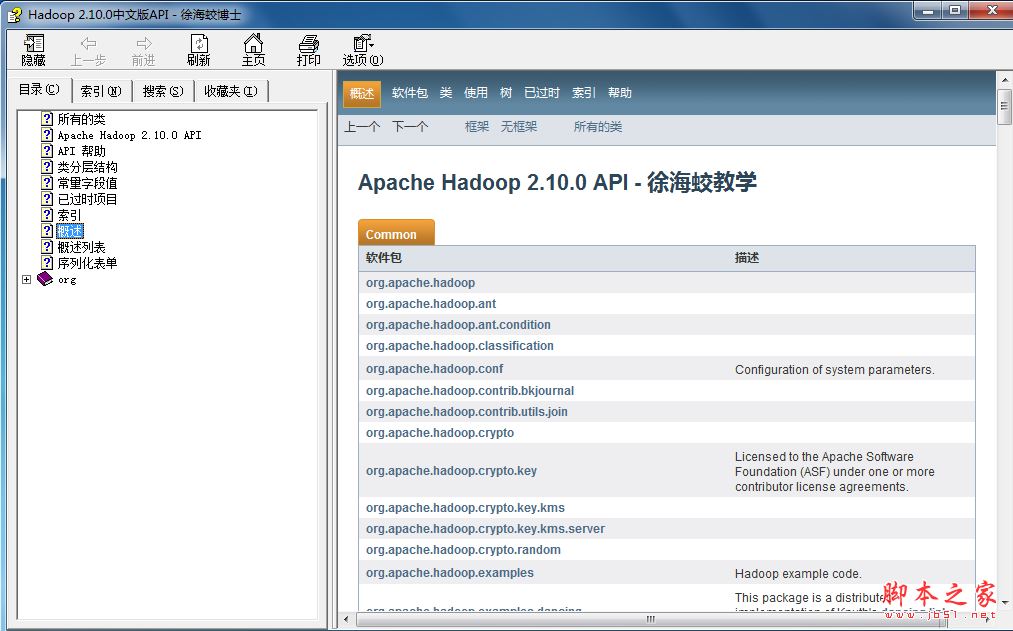Screen dimensions: 1013x631
Task: Open org.apache.hadoop.crypto.key.kms.server link
Action: click(x=485, y=529)
